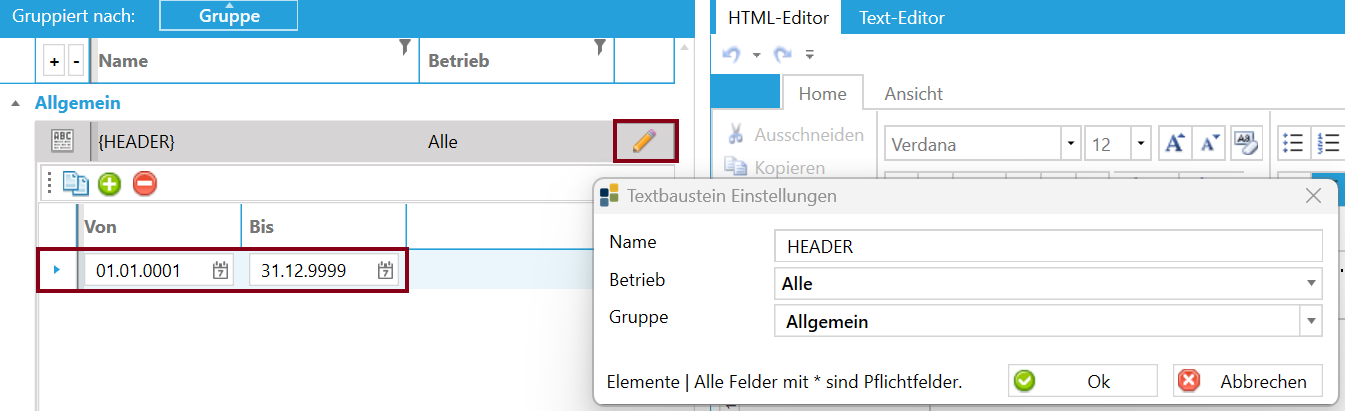
Task: Click the grid scrollbar up arrow
Action: coord(685,46)
